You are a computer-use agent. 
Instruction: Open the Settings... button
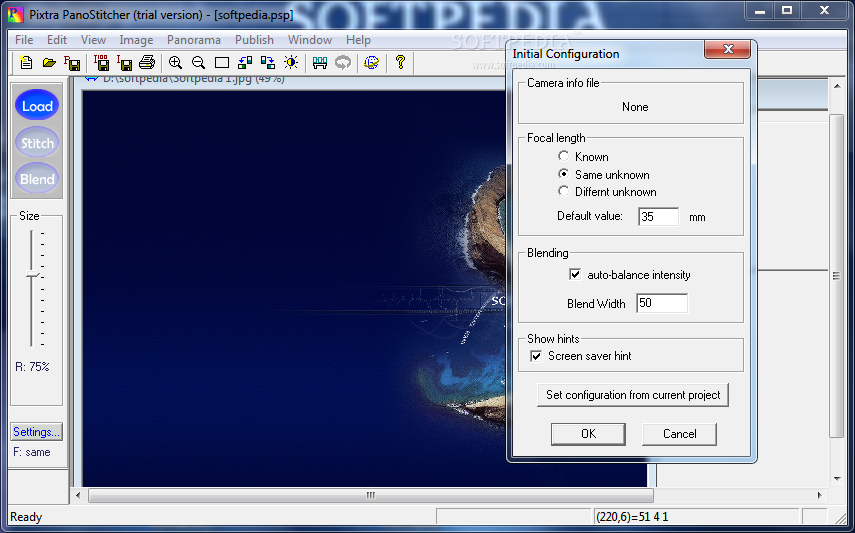(37, 432)
